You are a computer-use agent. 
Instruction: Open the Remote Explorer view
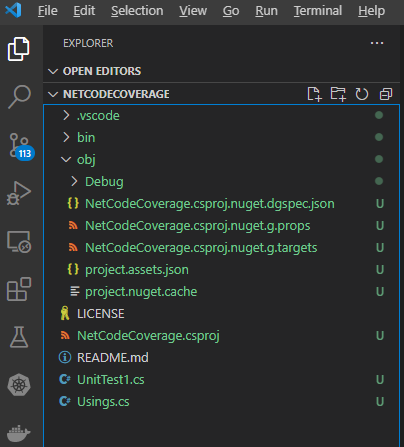(x=19, y=242)
